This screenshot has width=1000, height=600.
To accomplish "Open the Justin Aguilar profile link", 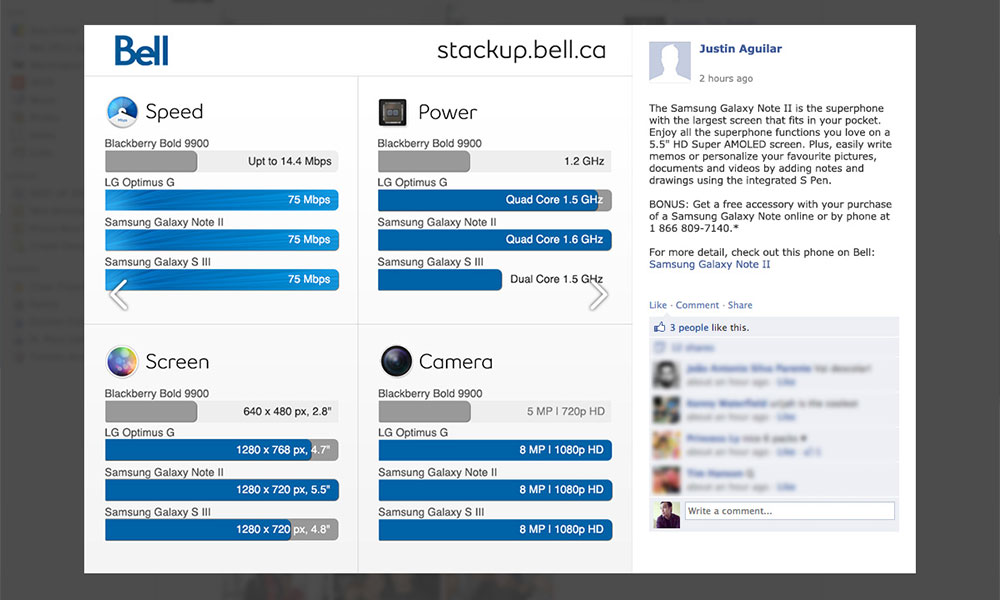I will tap(740, 48).
